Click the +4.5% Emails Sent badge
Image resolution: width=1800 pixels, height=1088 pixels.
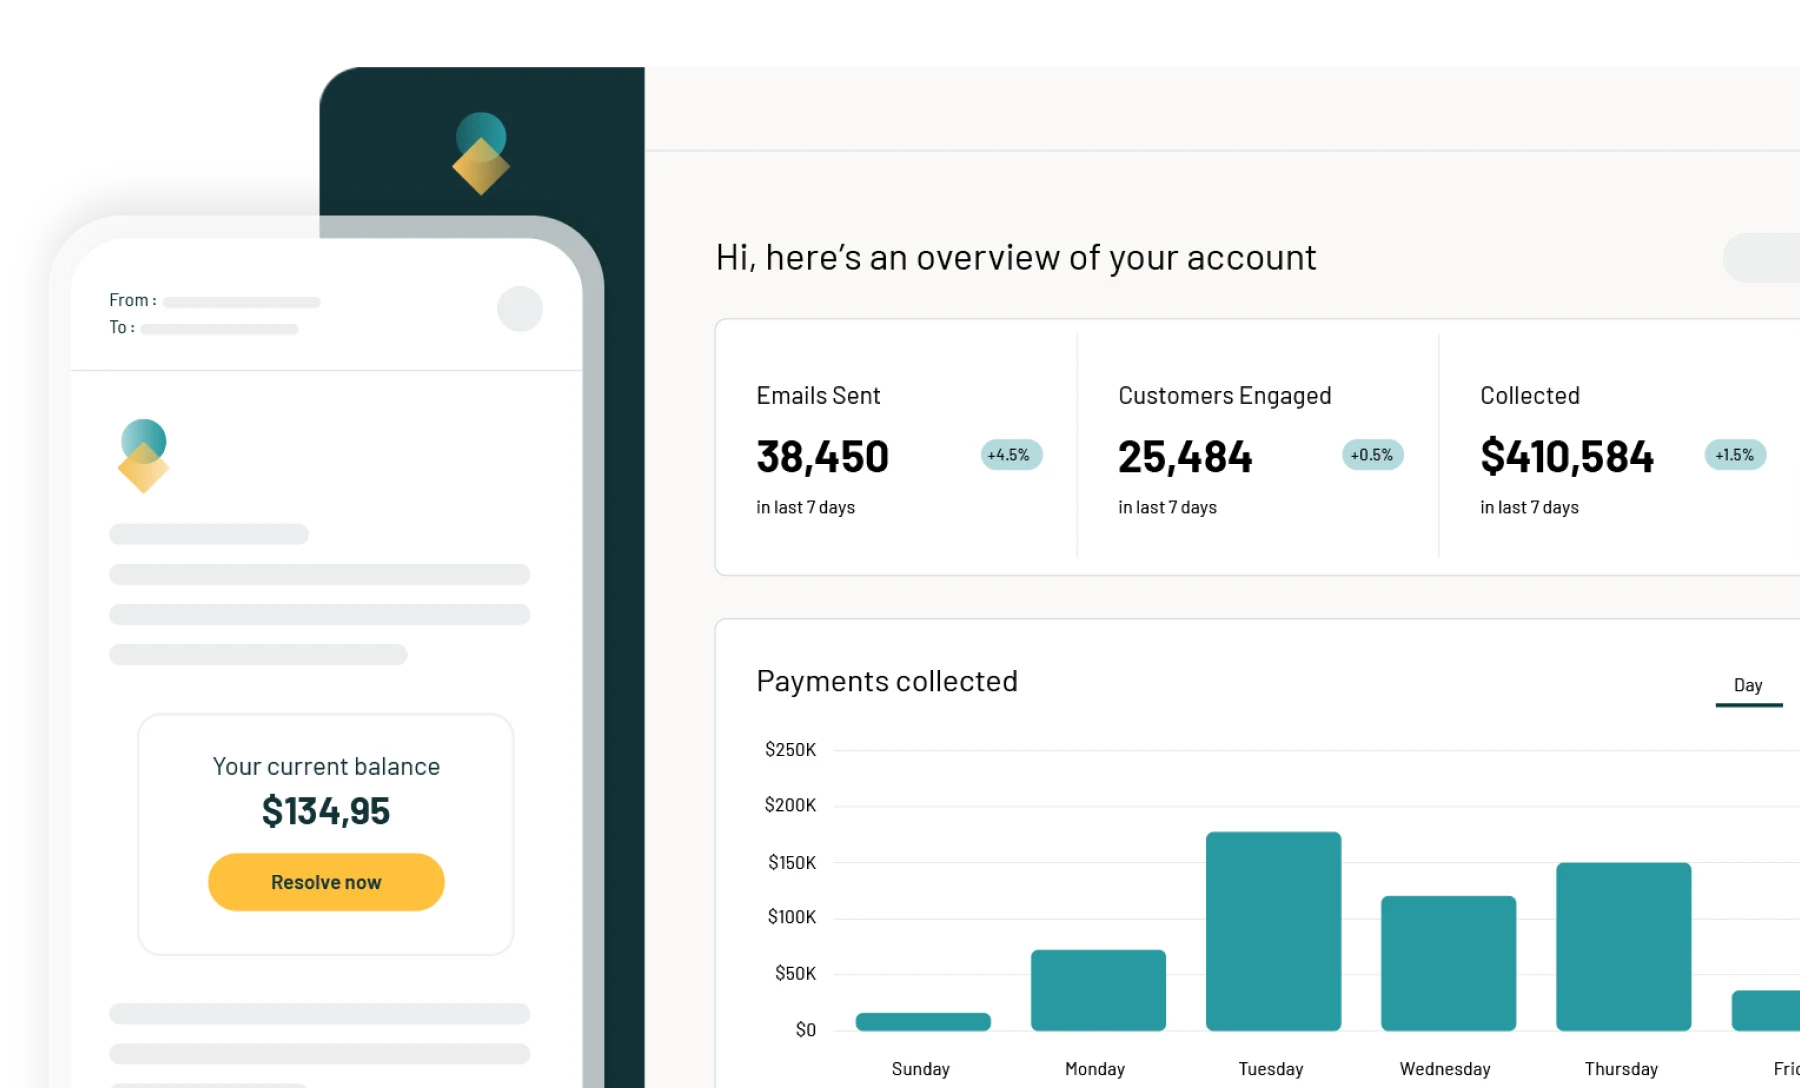1011,455
